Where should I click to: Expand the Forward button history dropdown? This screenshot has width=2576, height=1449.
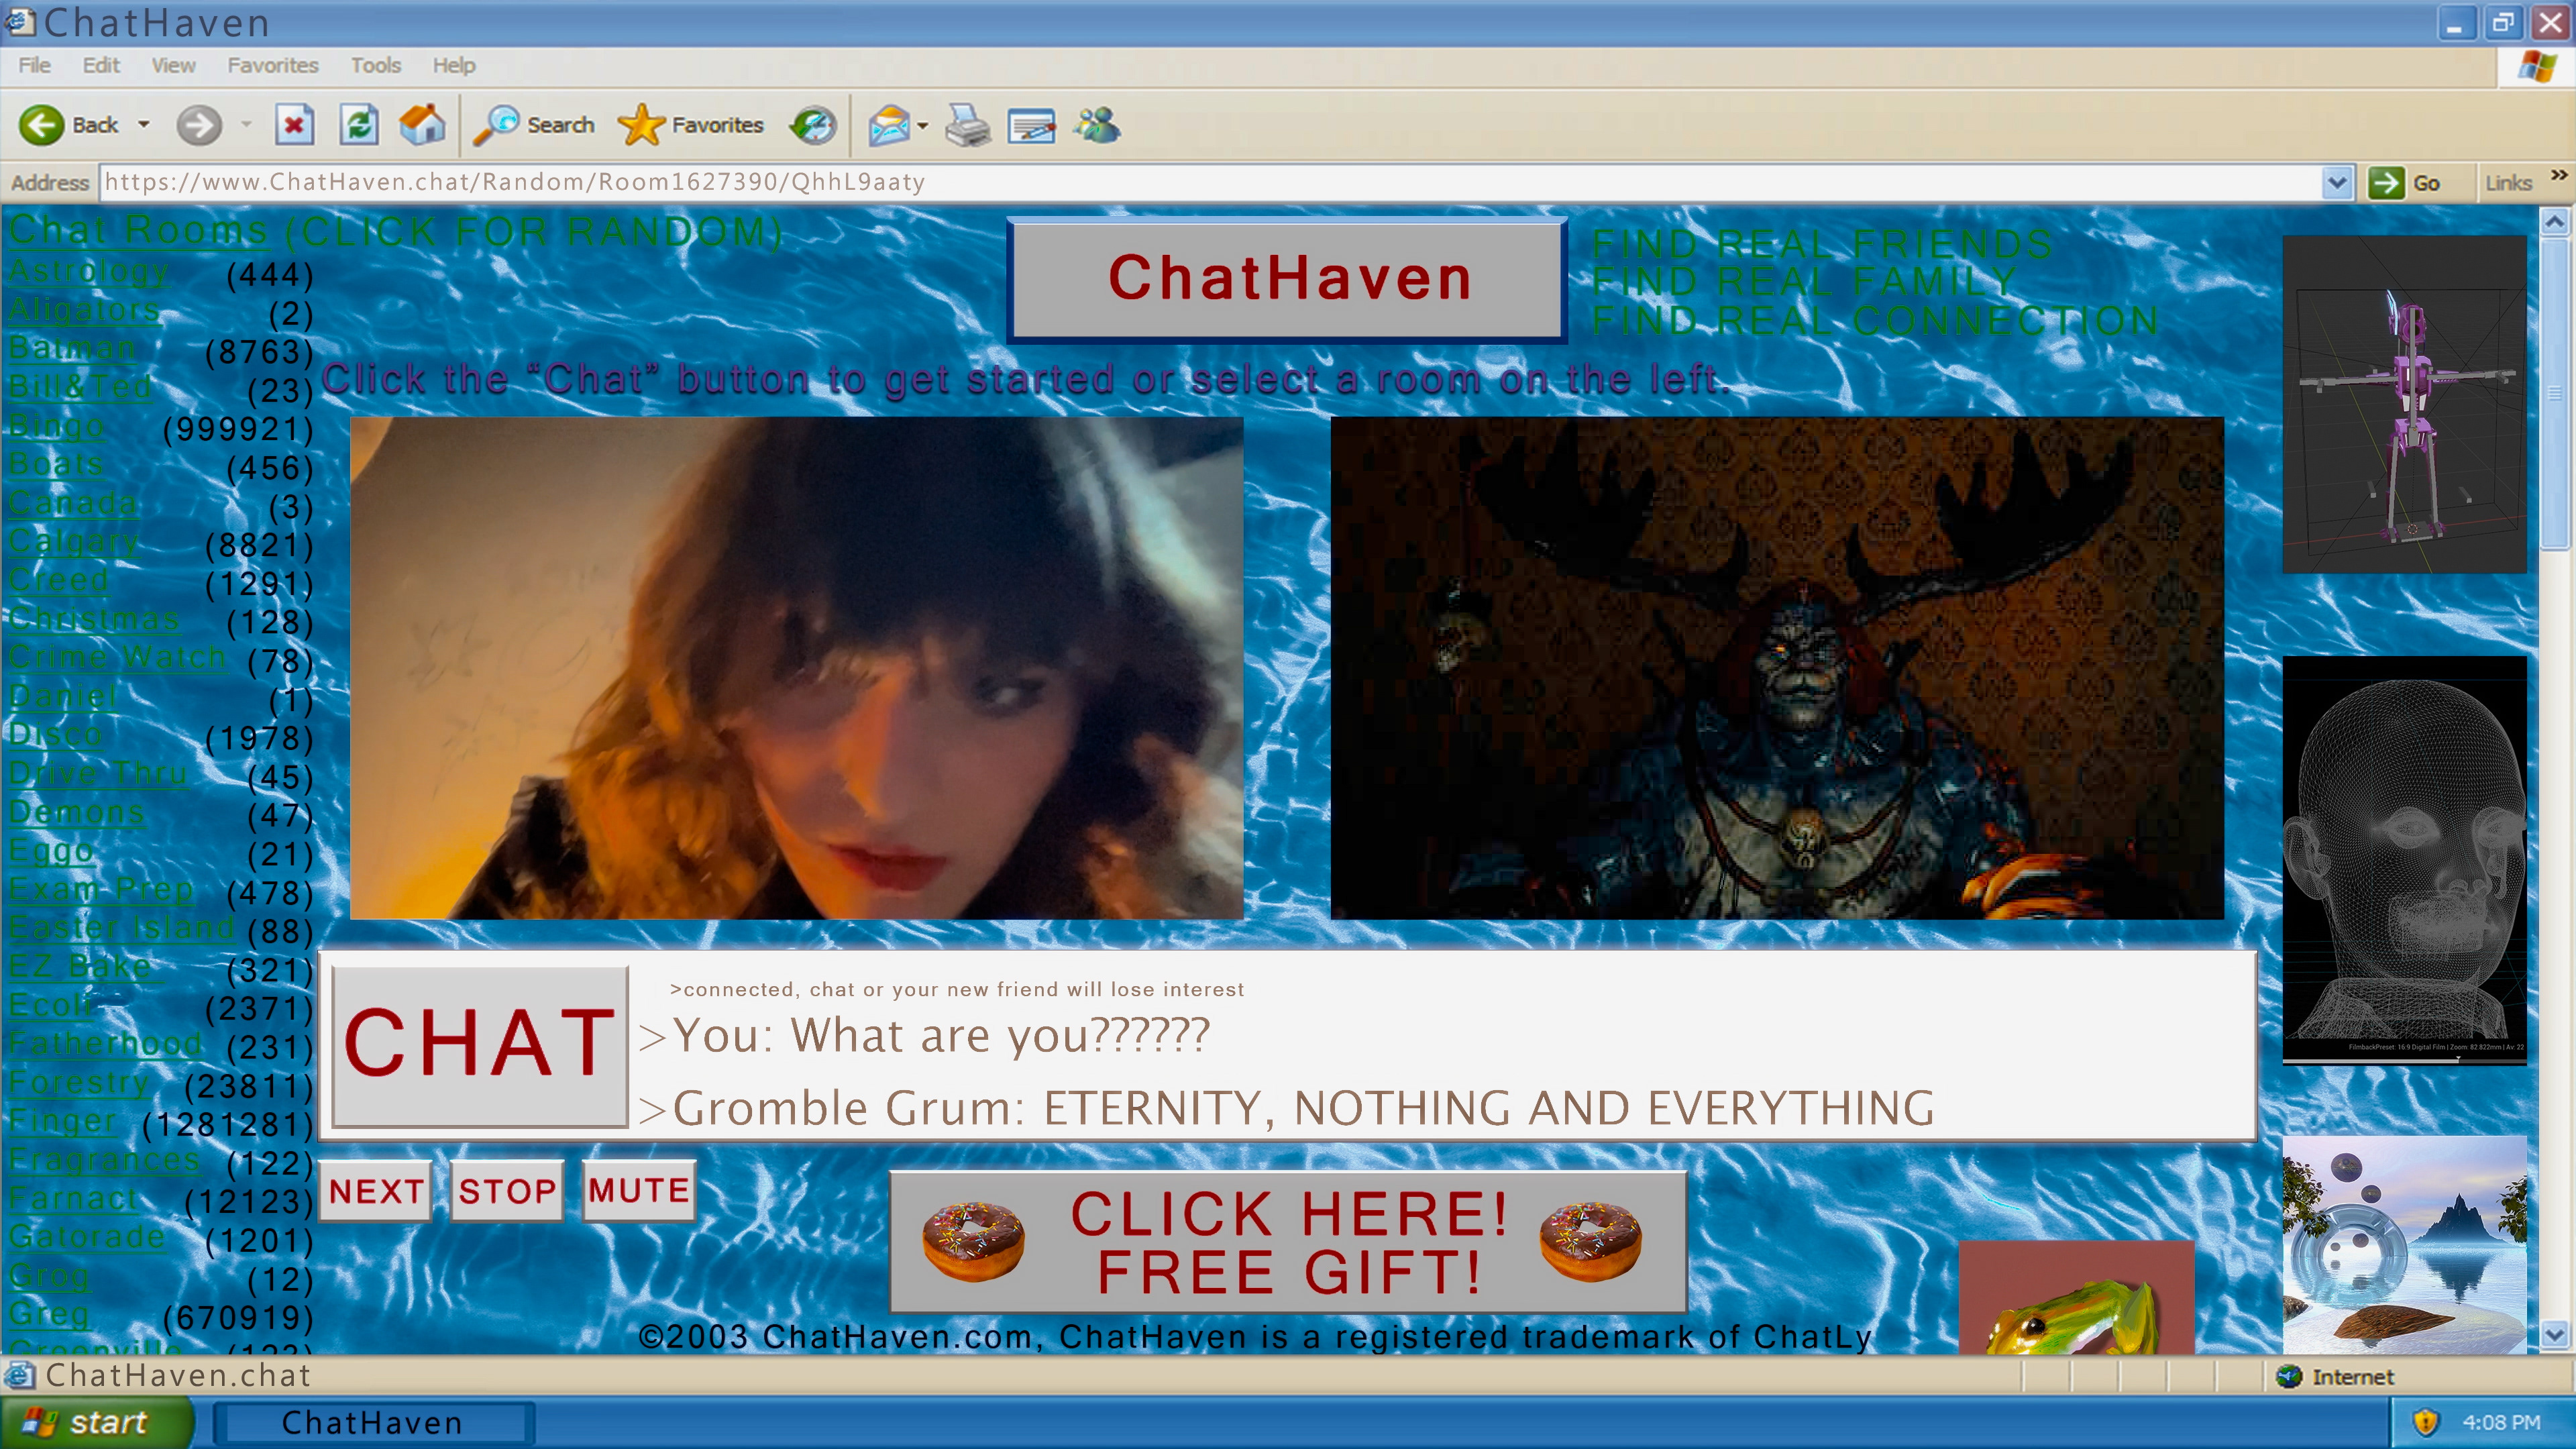(246, 125)
